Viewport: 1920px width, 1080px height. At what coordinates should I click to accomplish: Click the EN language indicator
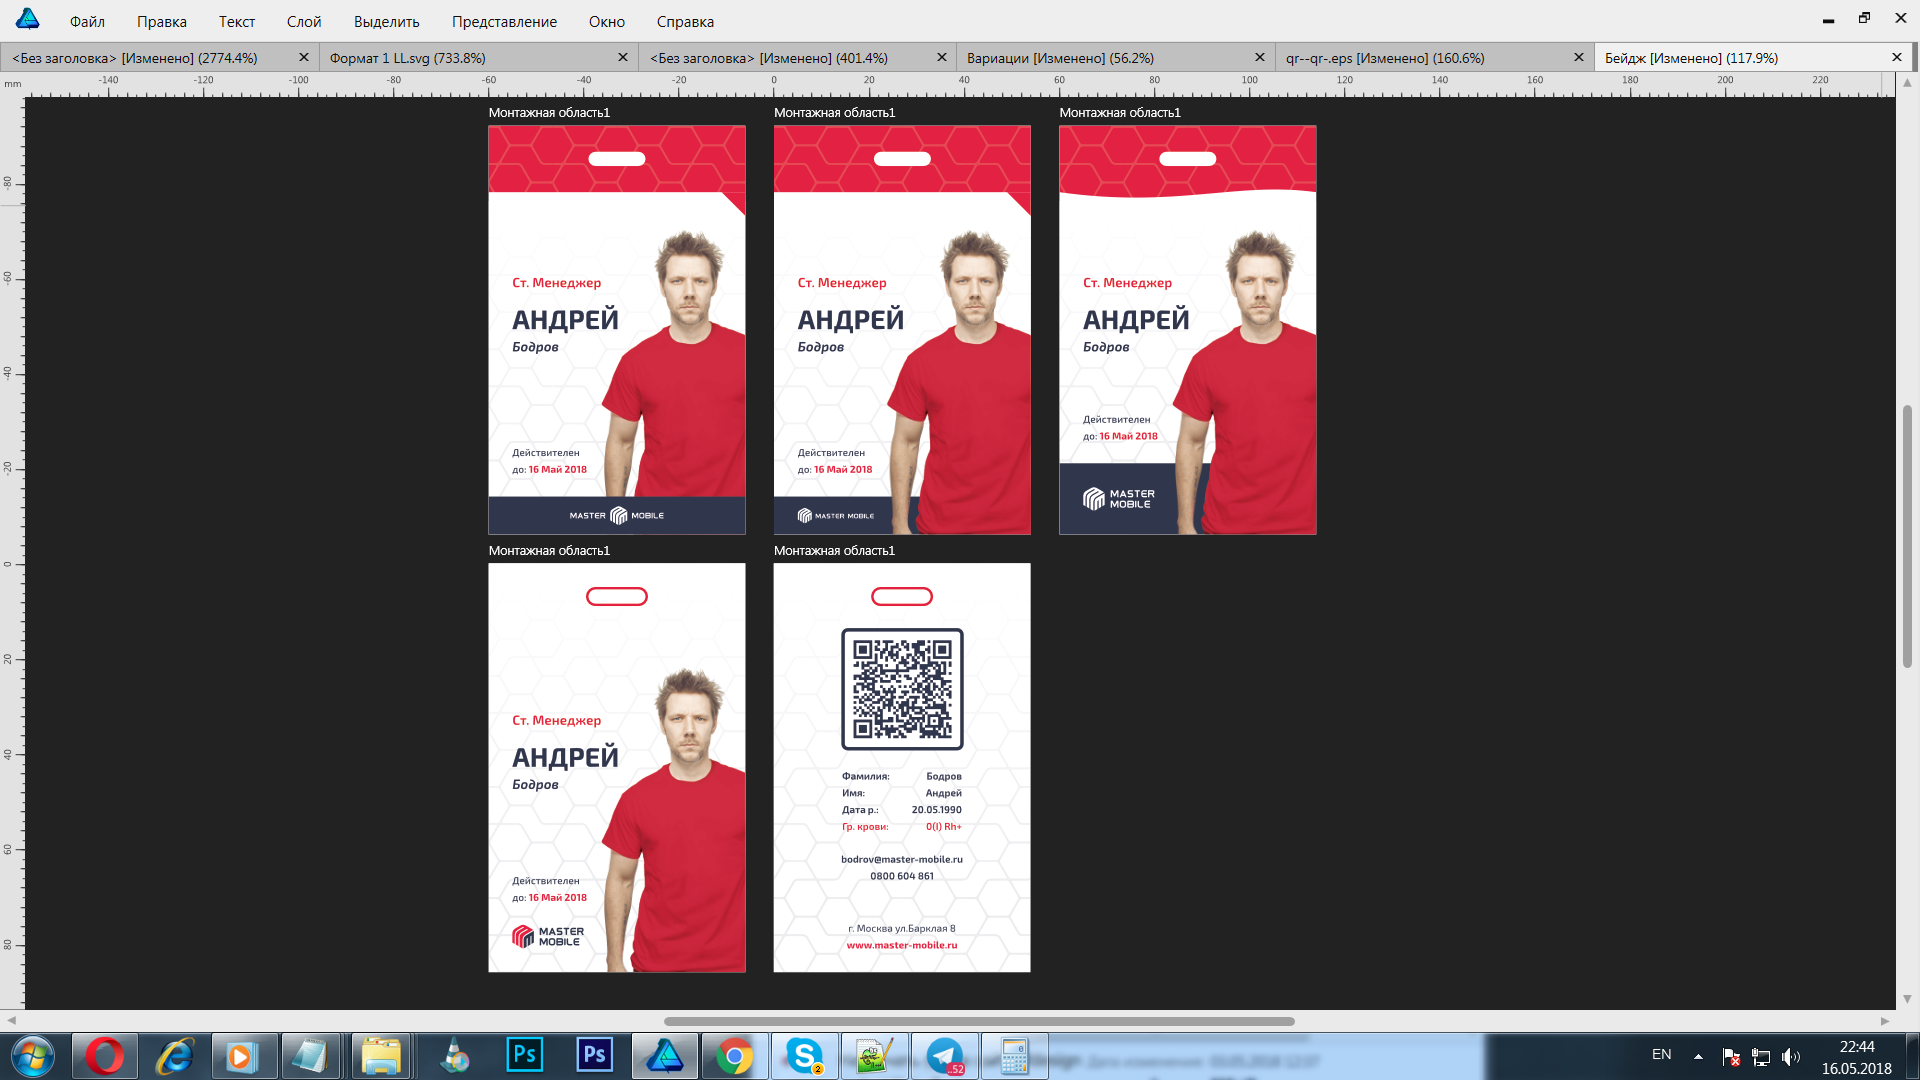1661,1055
